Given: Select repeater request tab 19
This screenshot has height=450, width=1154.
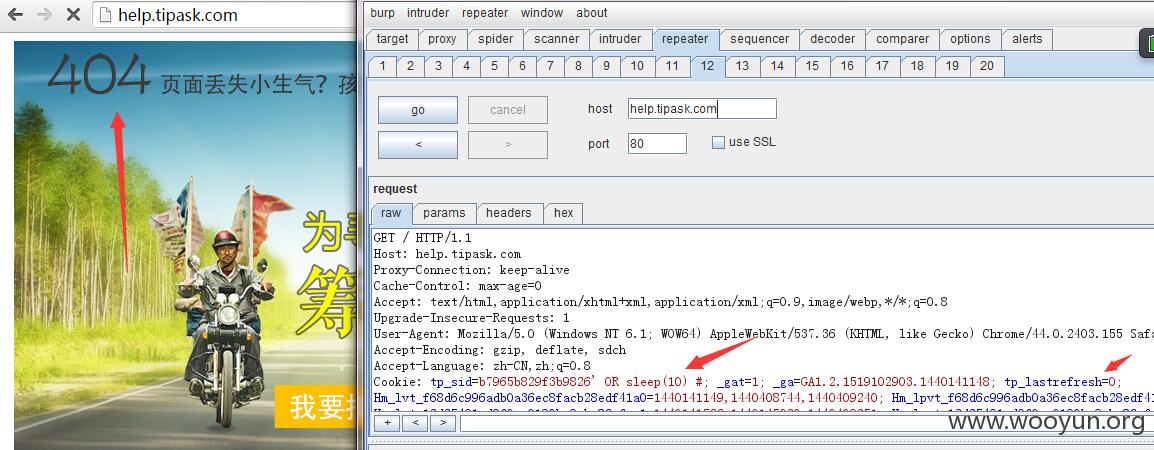Looking at the screenshot, I should pyautogui.click(x=952, y=66).
